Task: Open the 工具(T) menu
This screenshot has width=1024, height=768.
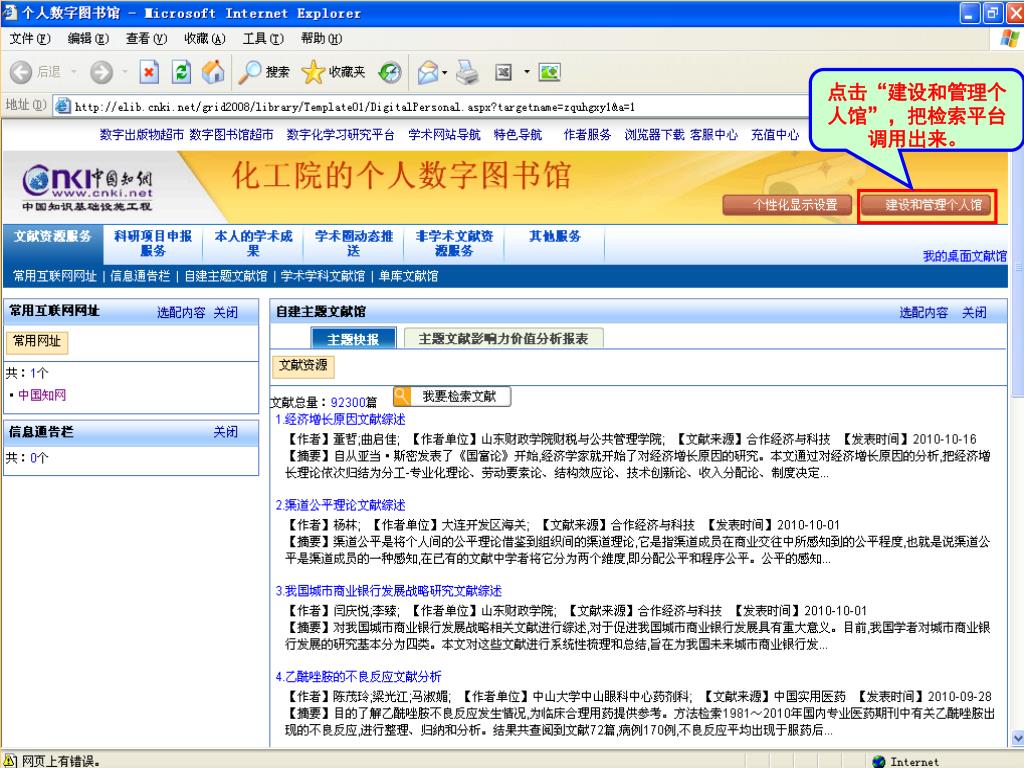Action: tap(263, 39)
